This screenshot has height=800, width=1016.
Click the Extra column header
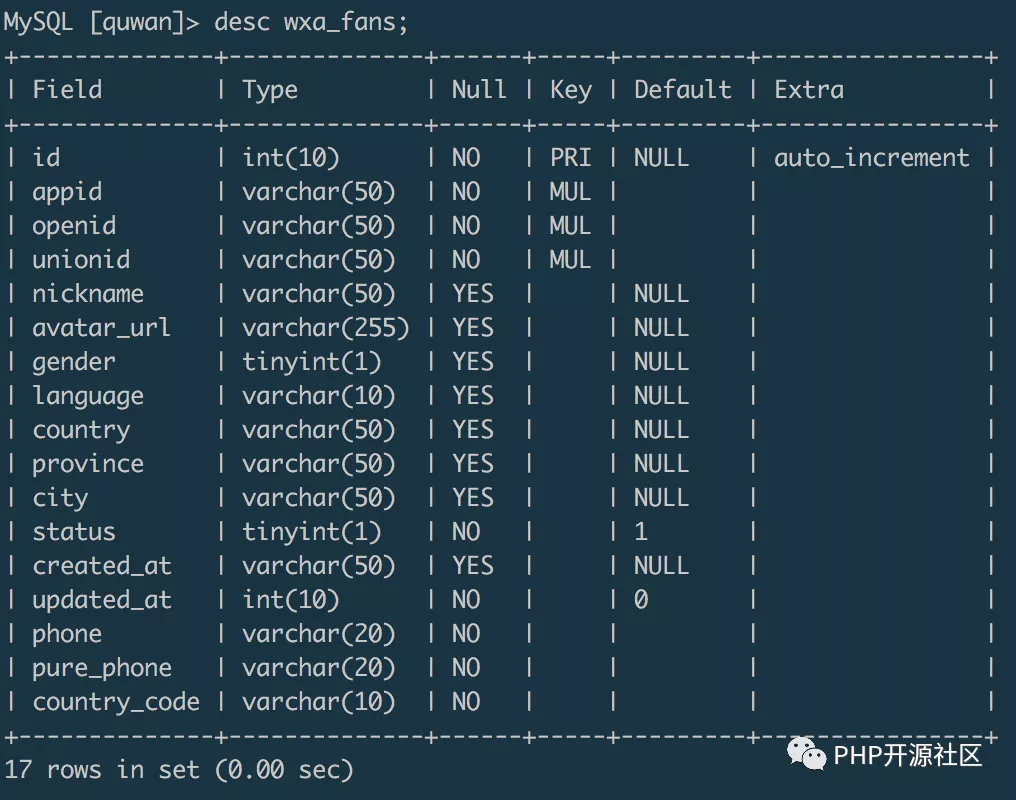[x=809, y=90]
